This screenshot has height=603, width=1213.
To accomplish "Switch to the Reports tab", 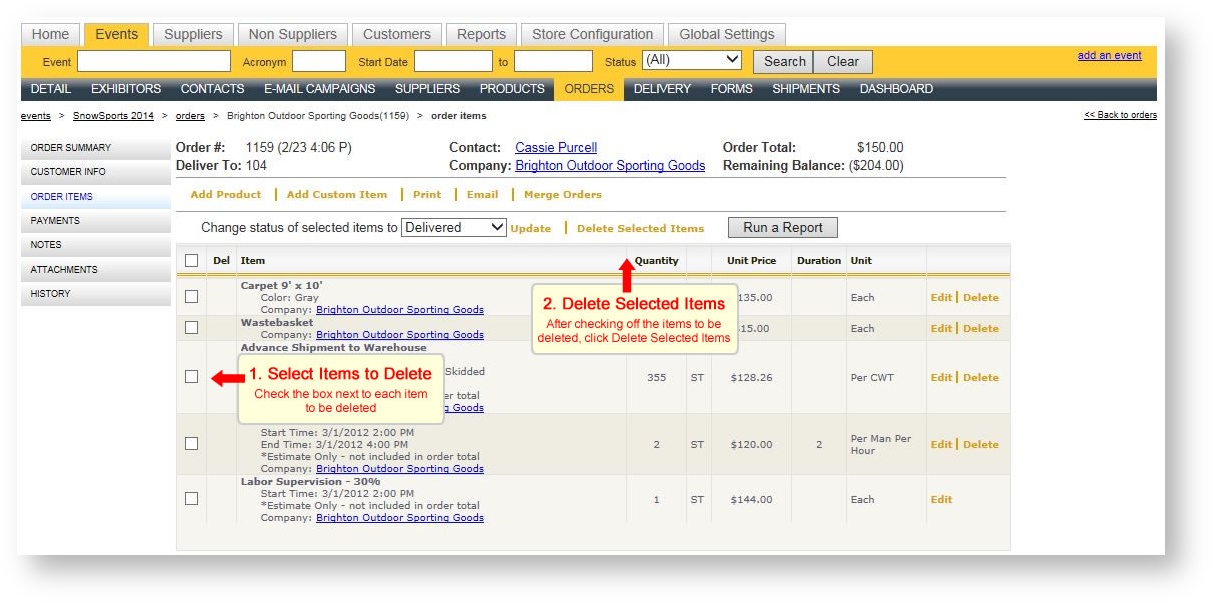I will coord(481,33).
